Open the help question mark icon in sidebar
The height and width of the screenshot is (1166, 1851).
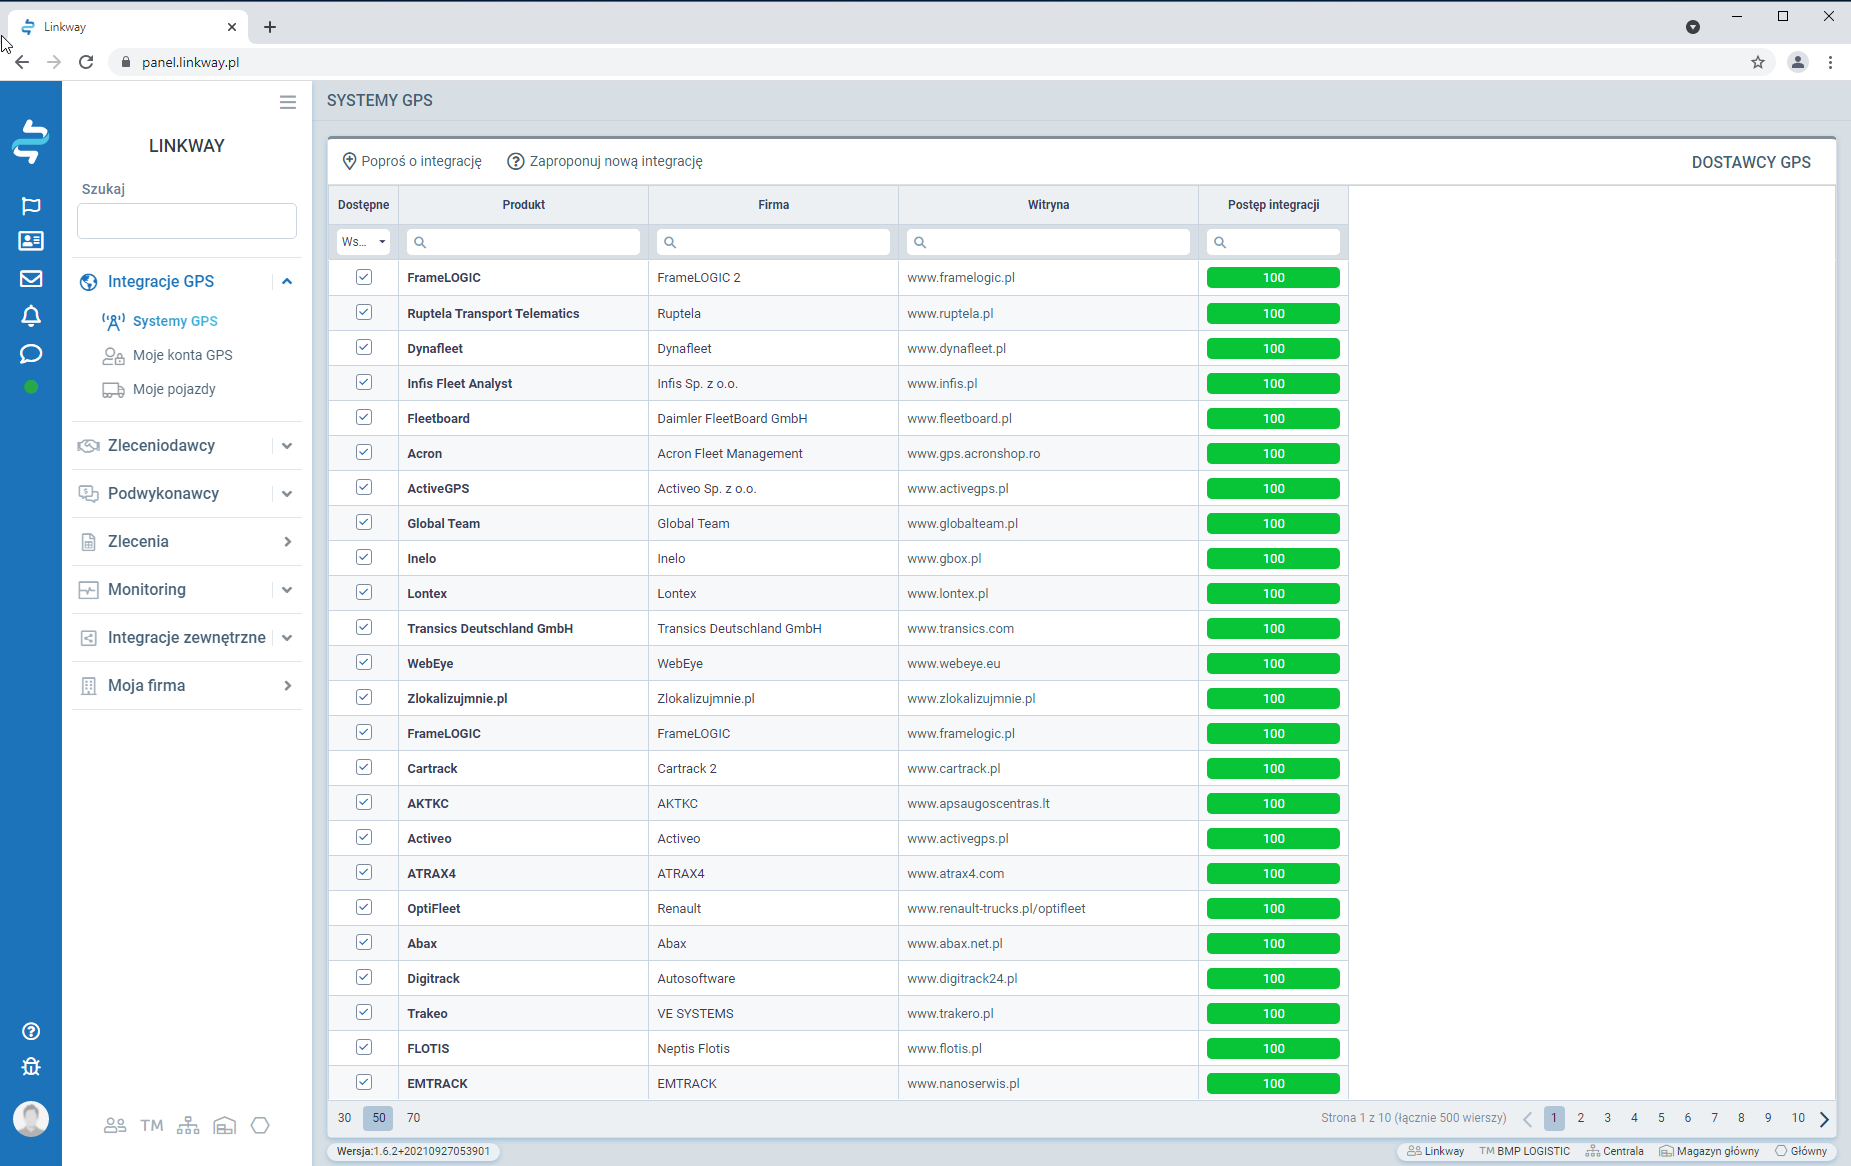(31, 1031)
